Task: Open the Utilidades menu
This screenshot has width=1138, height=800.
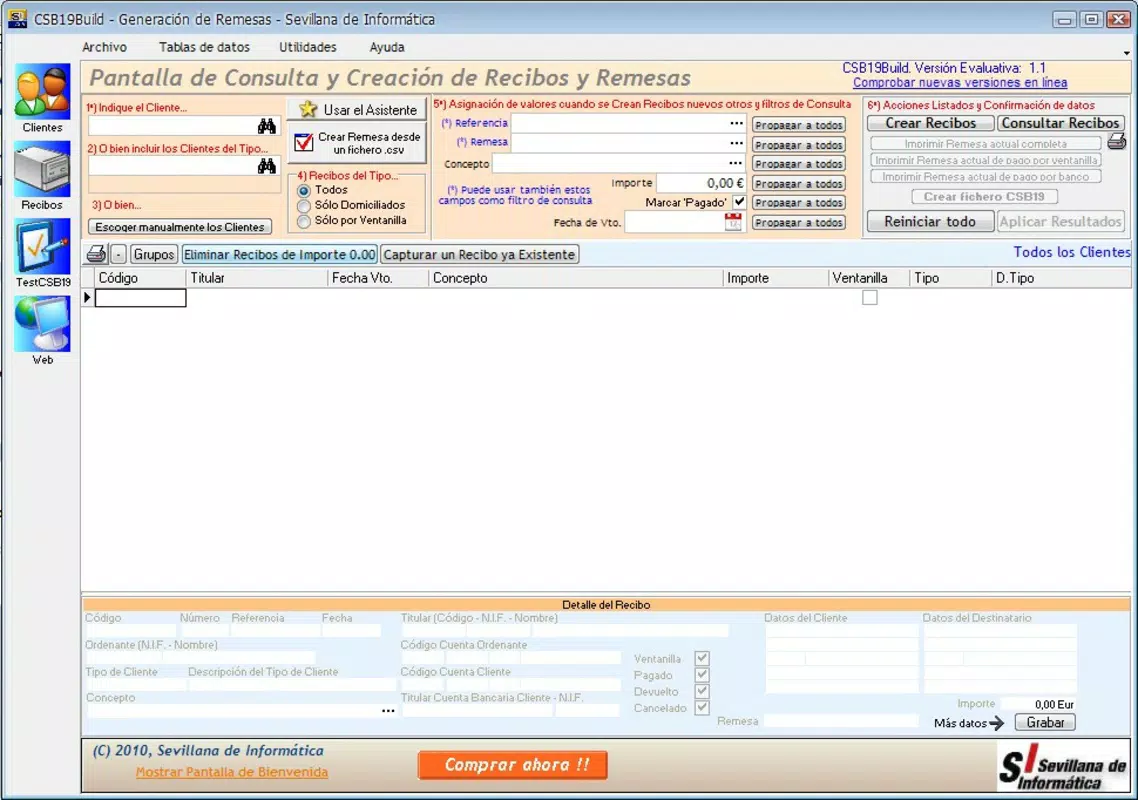Action: pos(308,47)
